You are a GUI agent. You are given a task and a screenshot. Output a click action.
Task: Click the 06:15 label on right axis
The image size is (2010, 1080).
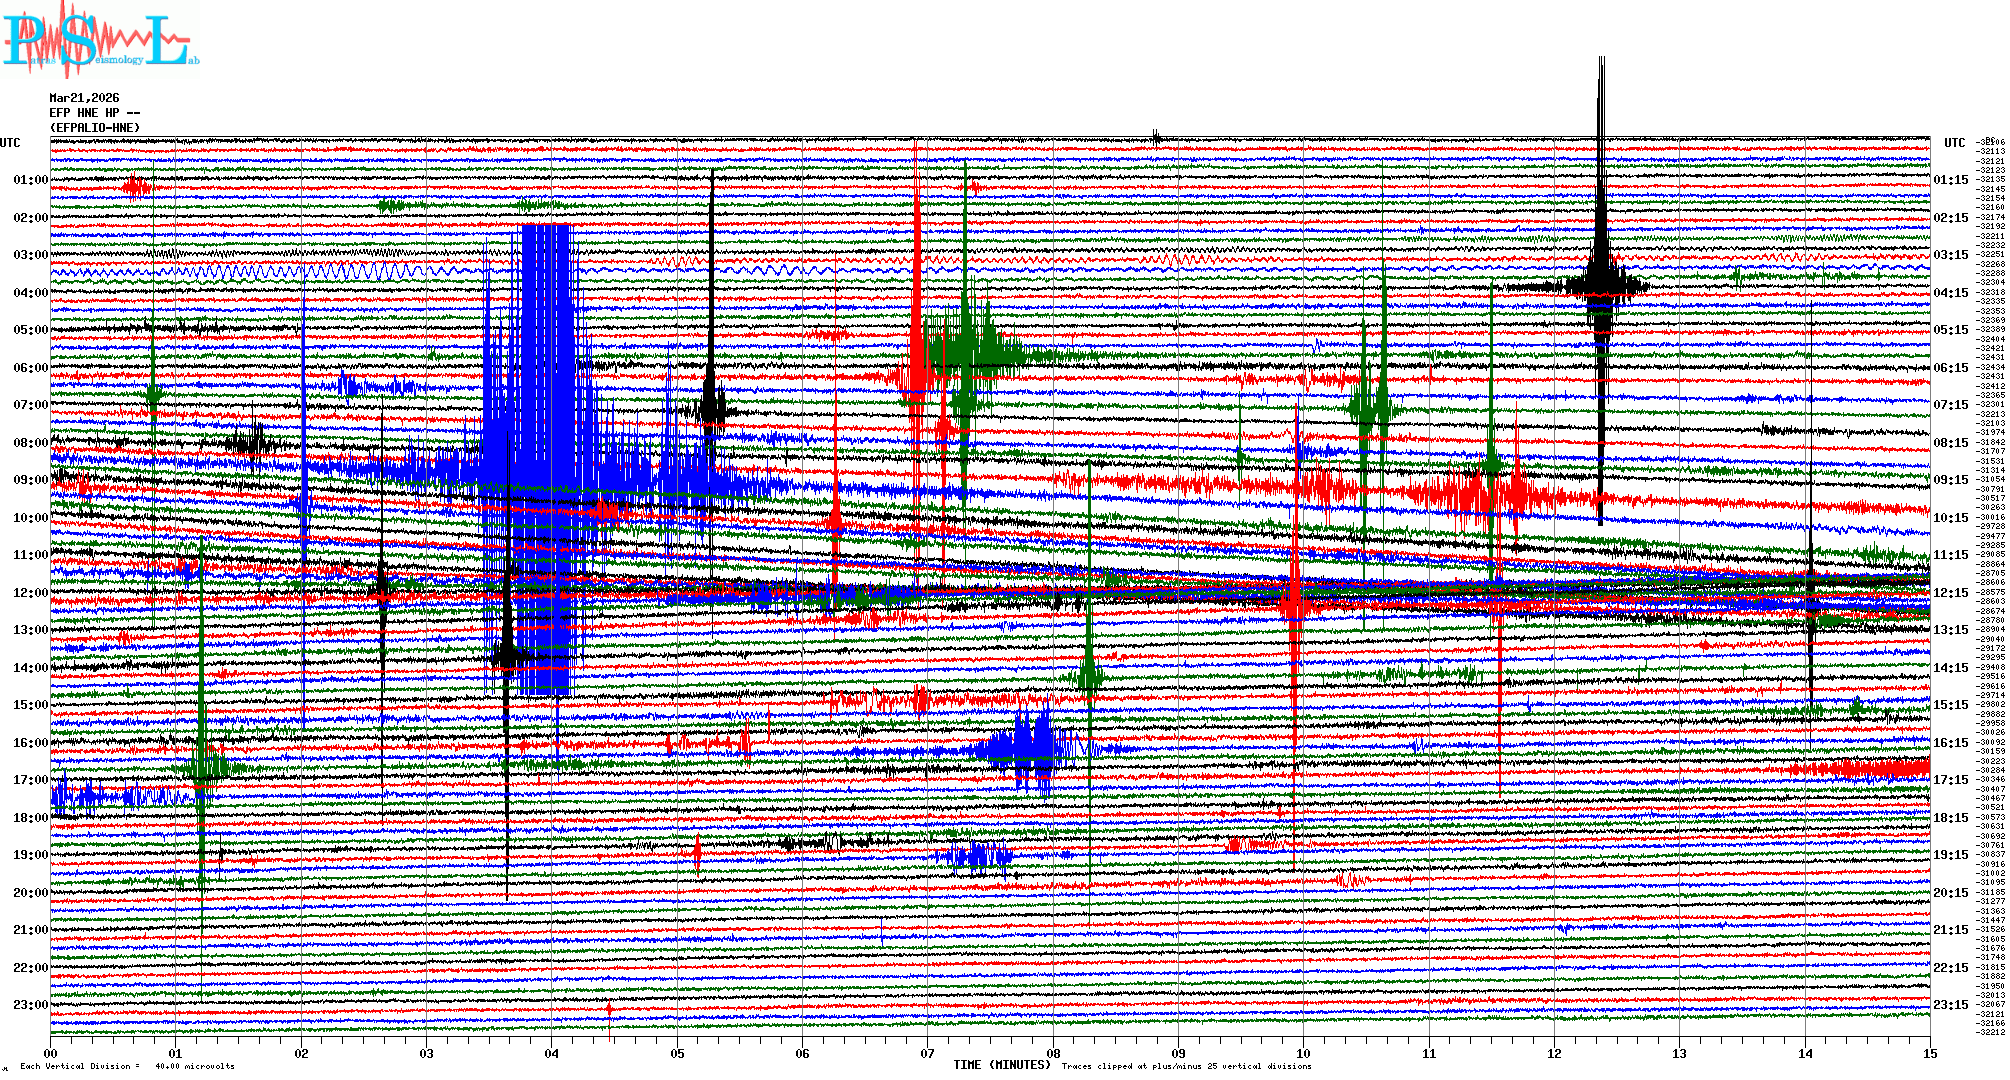1950,368
